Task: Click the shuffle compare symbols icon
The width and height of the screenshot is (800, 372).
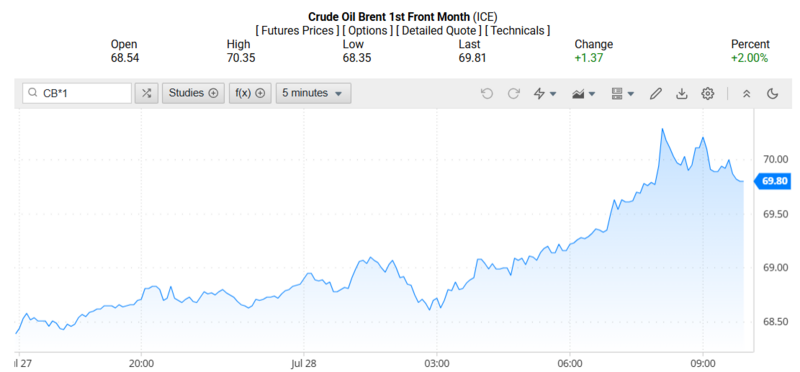Action: coord(146,93)
